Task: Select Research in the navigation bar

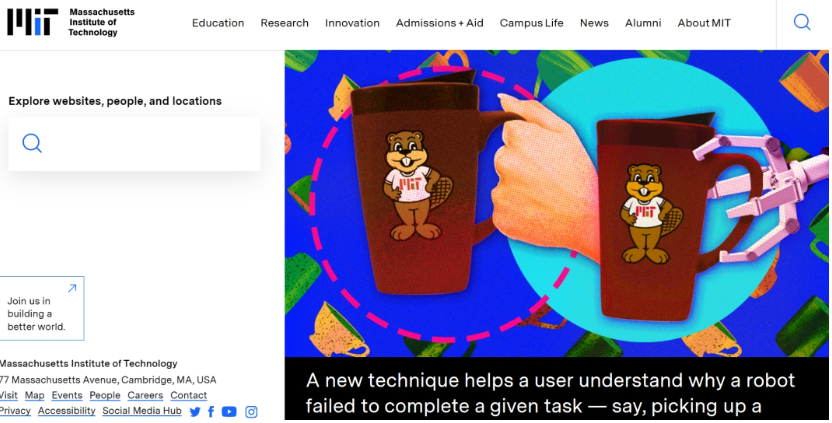Action: pyautogui.click(x=284, y=23)
